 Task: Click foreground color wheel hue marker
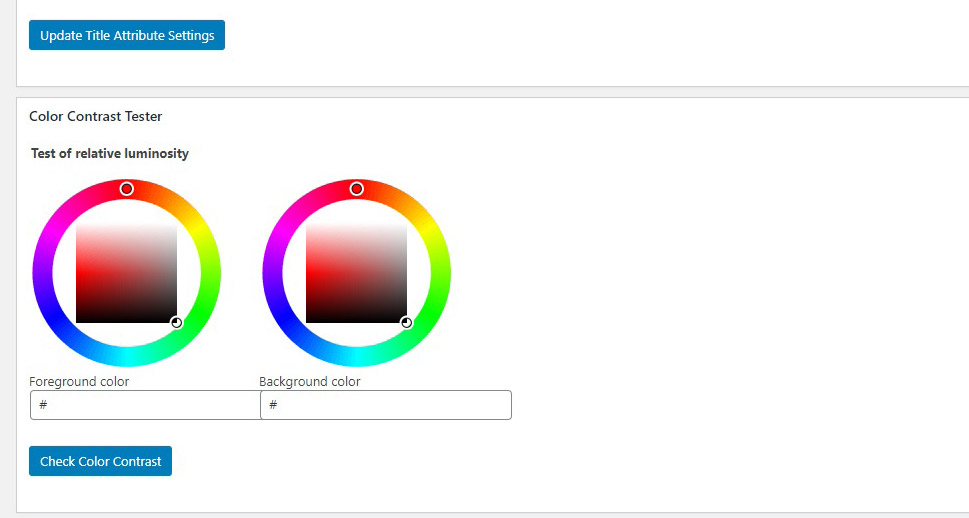[127, 189]
